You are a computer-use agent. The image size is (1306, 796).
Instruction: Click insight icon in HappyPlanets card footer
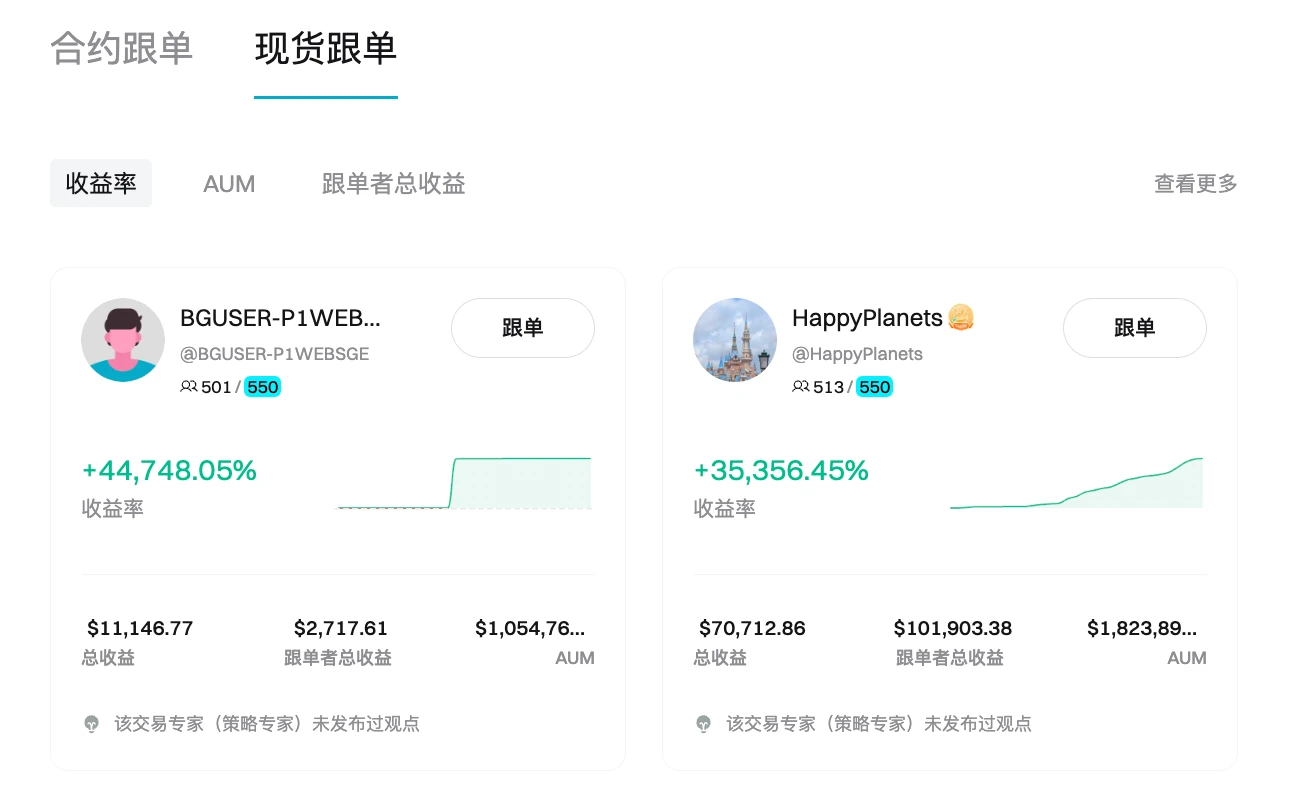pos(704,723)
